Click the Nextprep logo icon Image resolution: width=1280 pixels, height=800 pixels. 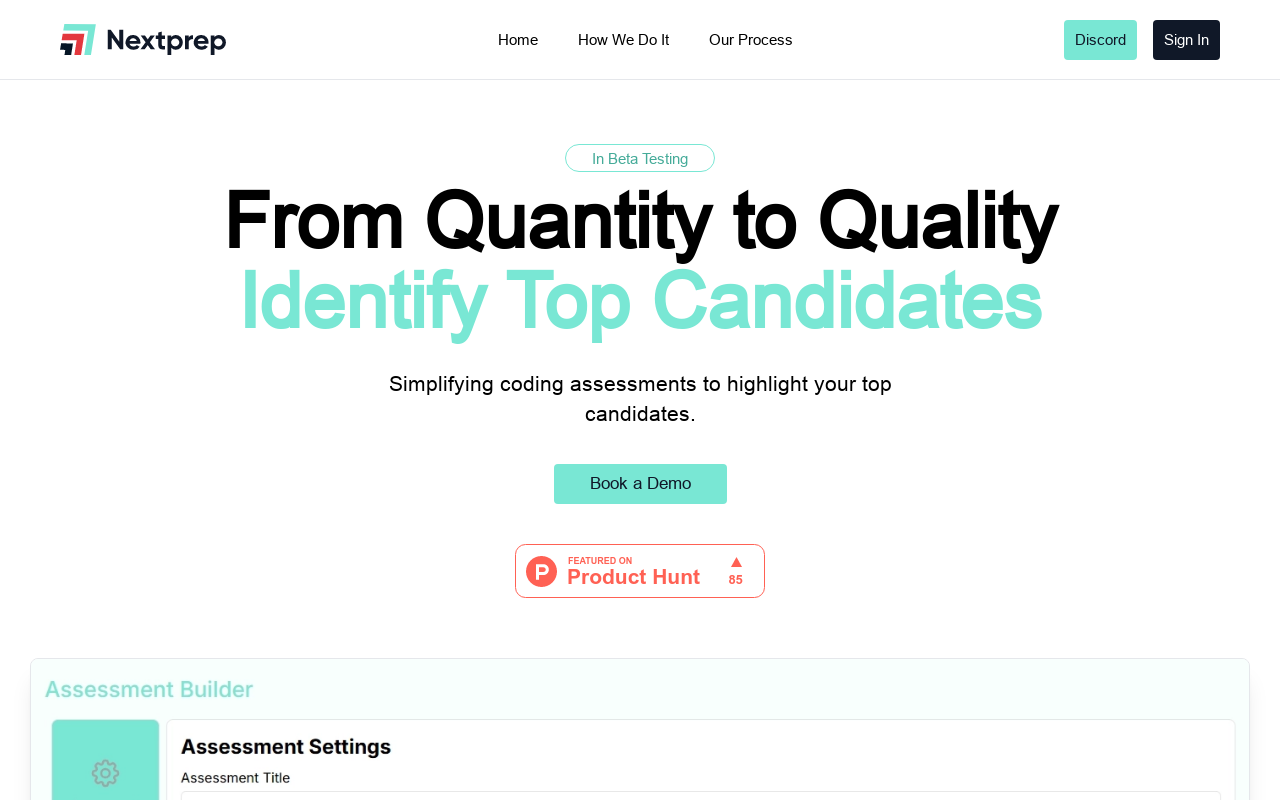pos(78,40)
